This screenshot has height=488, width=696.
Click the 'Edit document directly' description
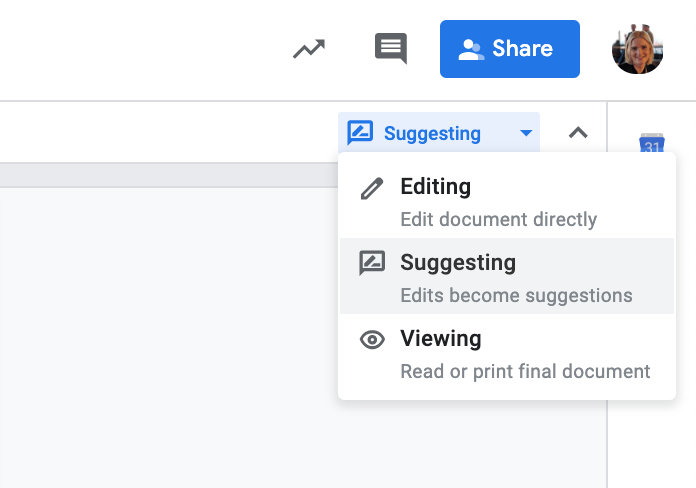click(x=498, y=219)
